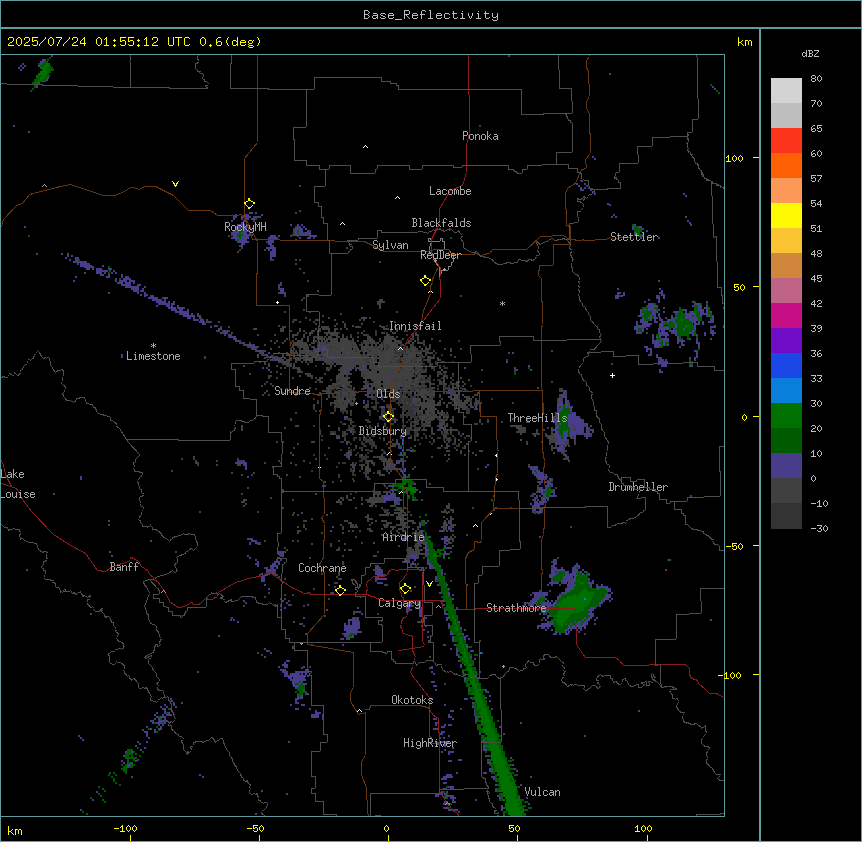Viewport: 862px width, 842px height.
Task: Click the Cochrane label
Action: click(322, 568)
